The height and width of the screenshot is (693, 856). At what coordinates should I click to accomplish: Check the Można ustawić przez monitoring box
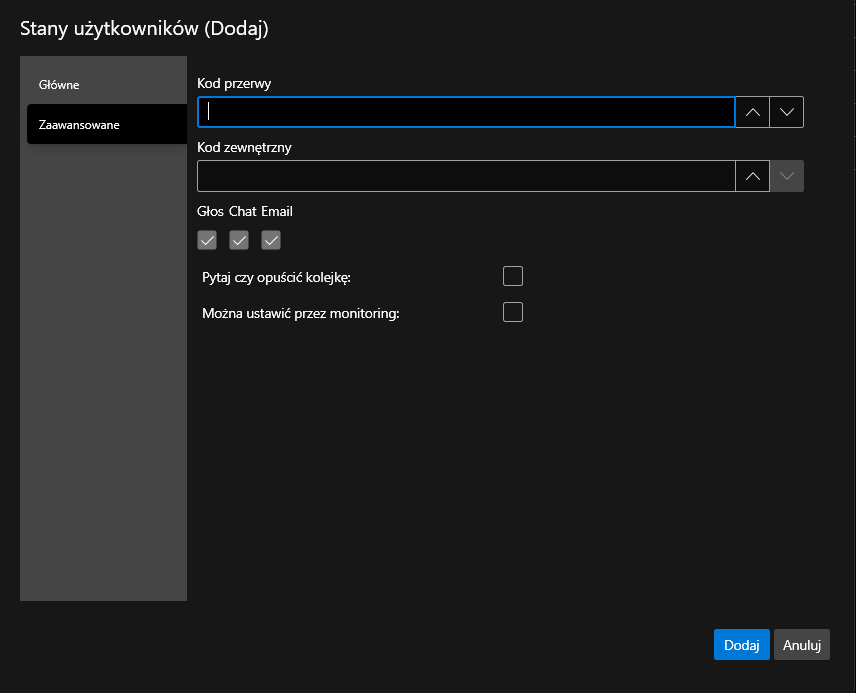(x=513, y=312)
